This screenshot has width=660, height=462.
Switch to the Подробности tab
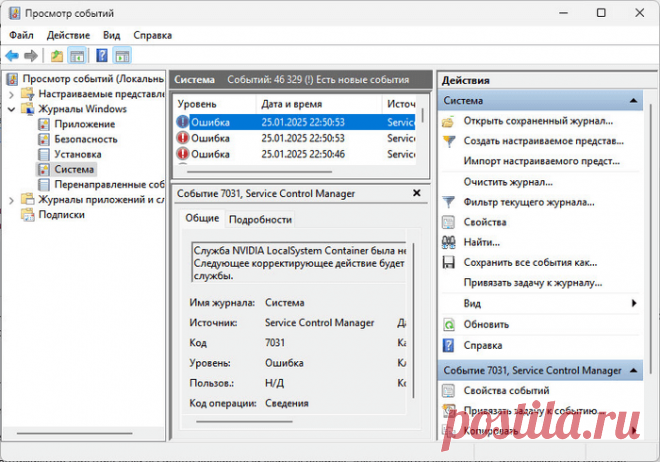click(260, 220)
